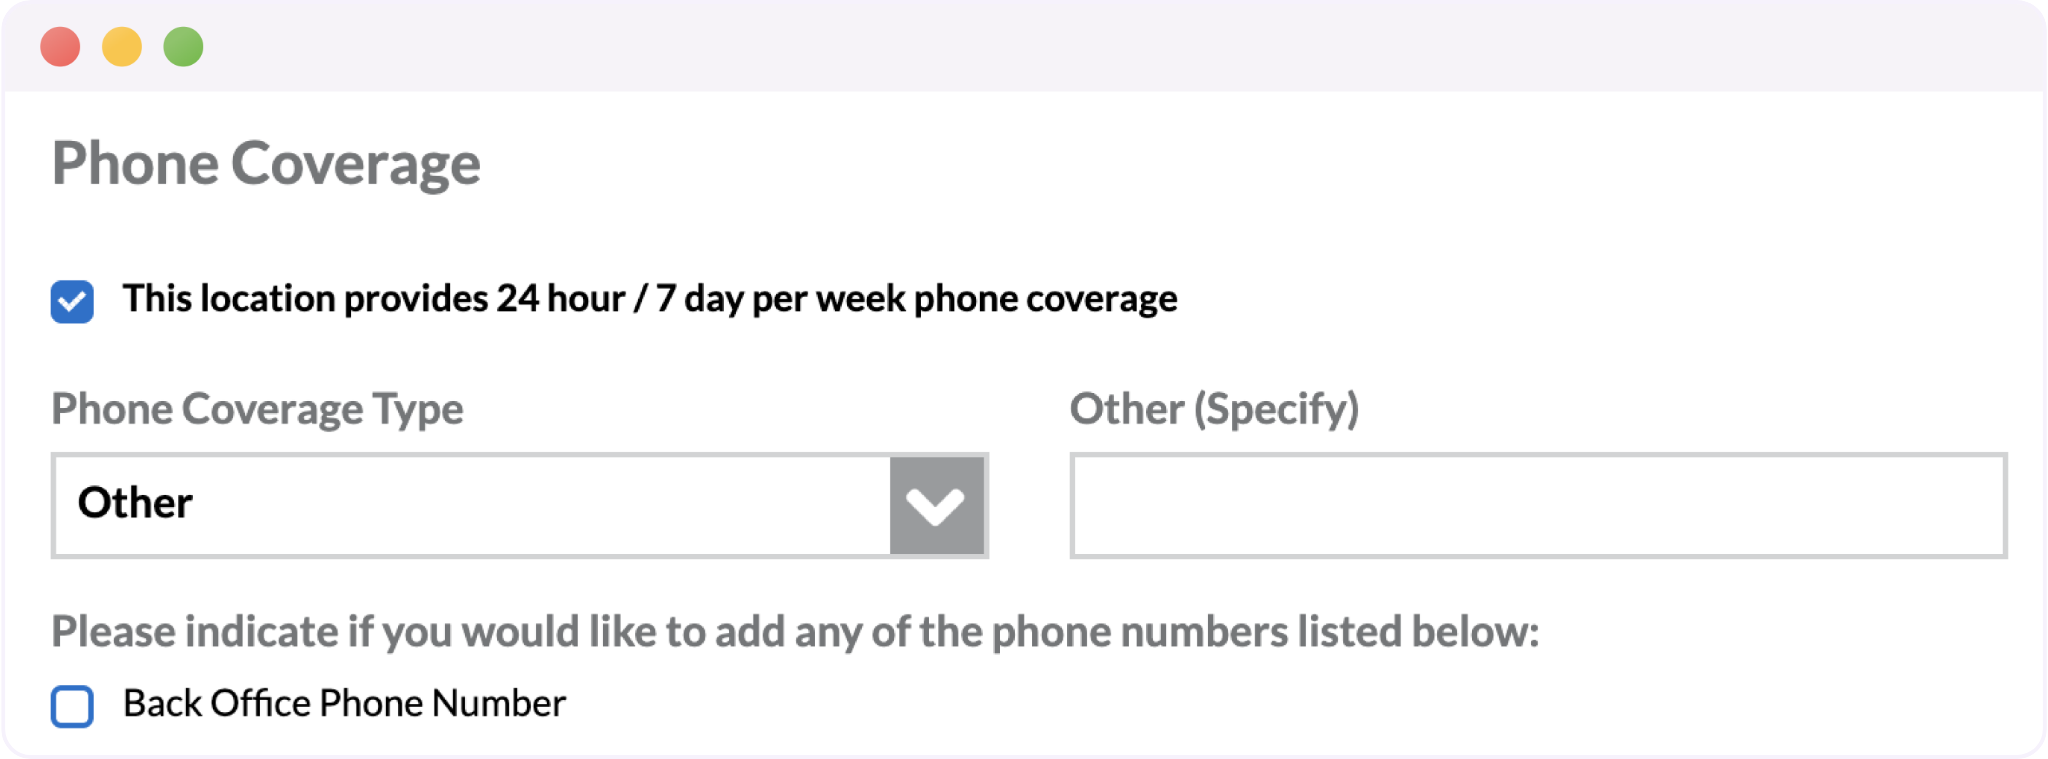Expand the Phone Coverage Type chevron arrow
The image size is (2048, 759).
(x=936, y=506)
